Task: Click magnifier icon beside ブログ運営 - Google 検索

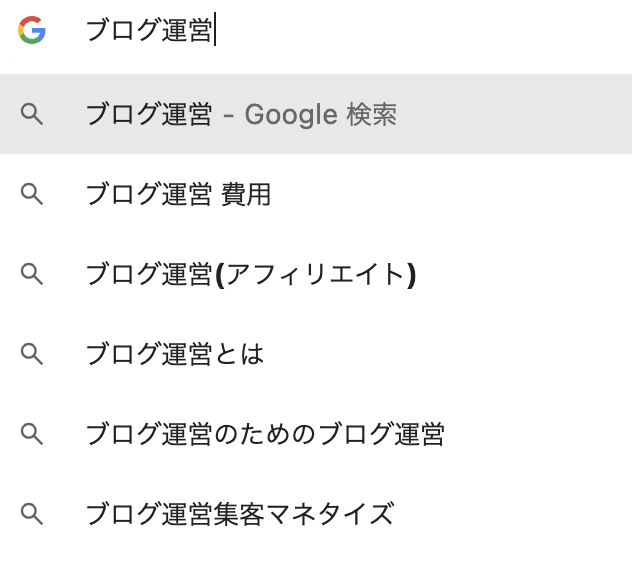Action: [x=32, y=114]
